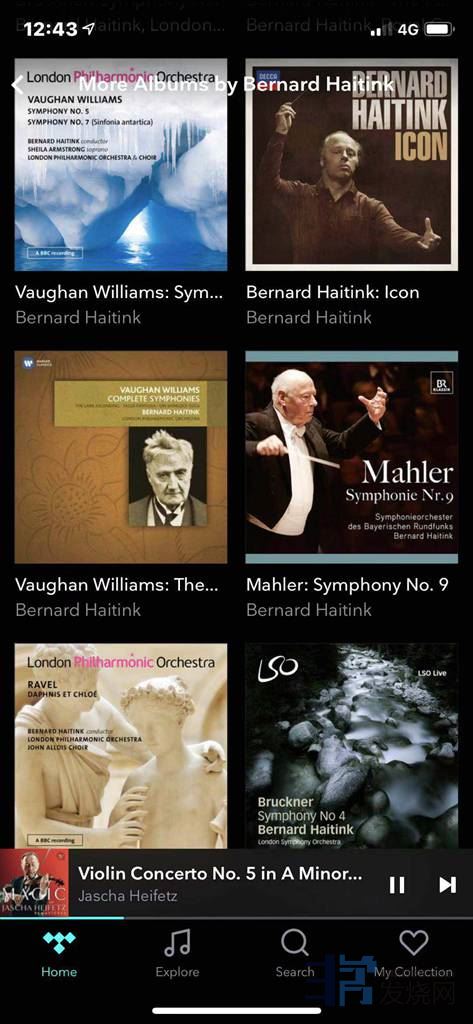Open the Ravel Daphnis et Chloé cover
Viewport: 473px width, 1024px height.
pos(121,746)
